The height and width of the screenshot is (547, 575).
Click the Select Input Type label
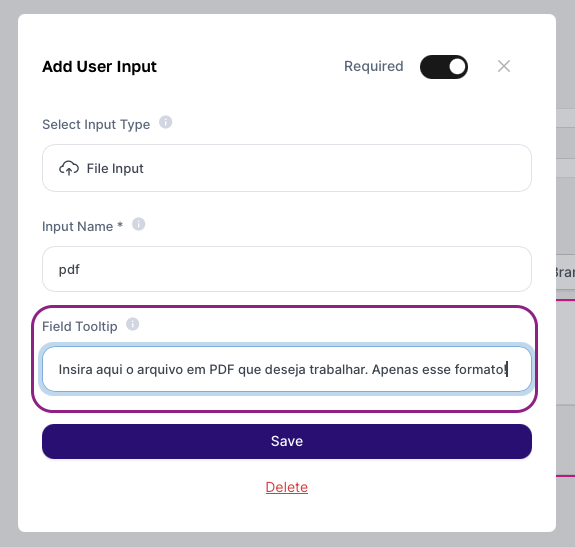96,125
